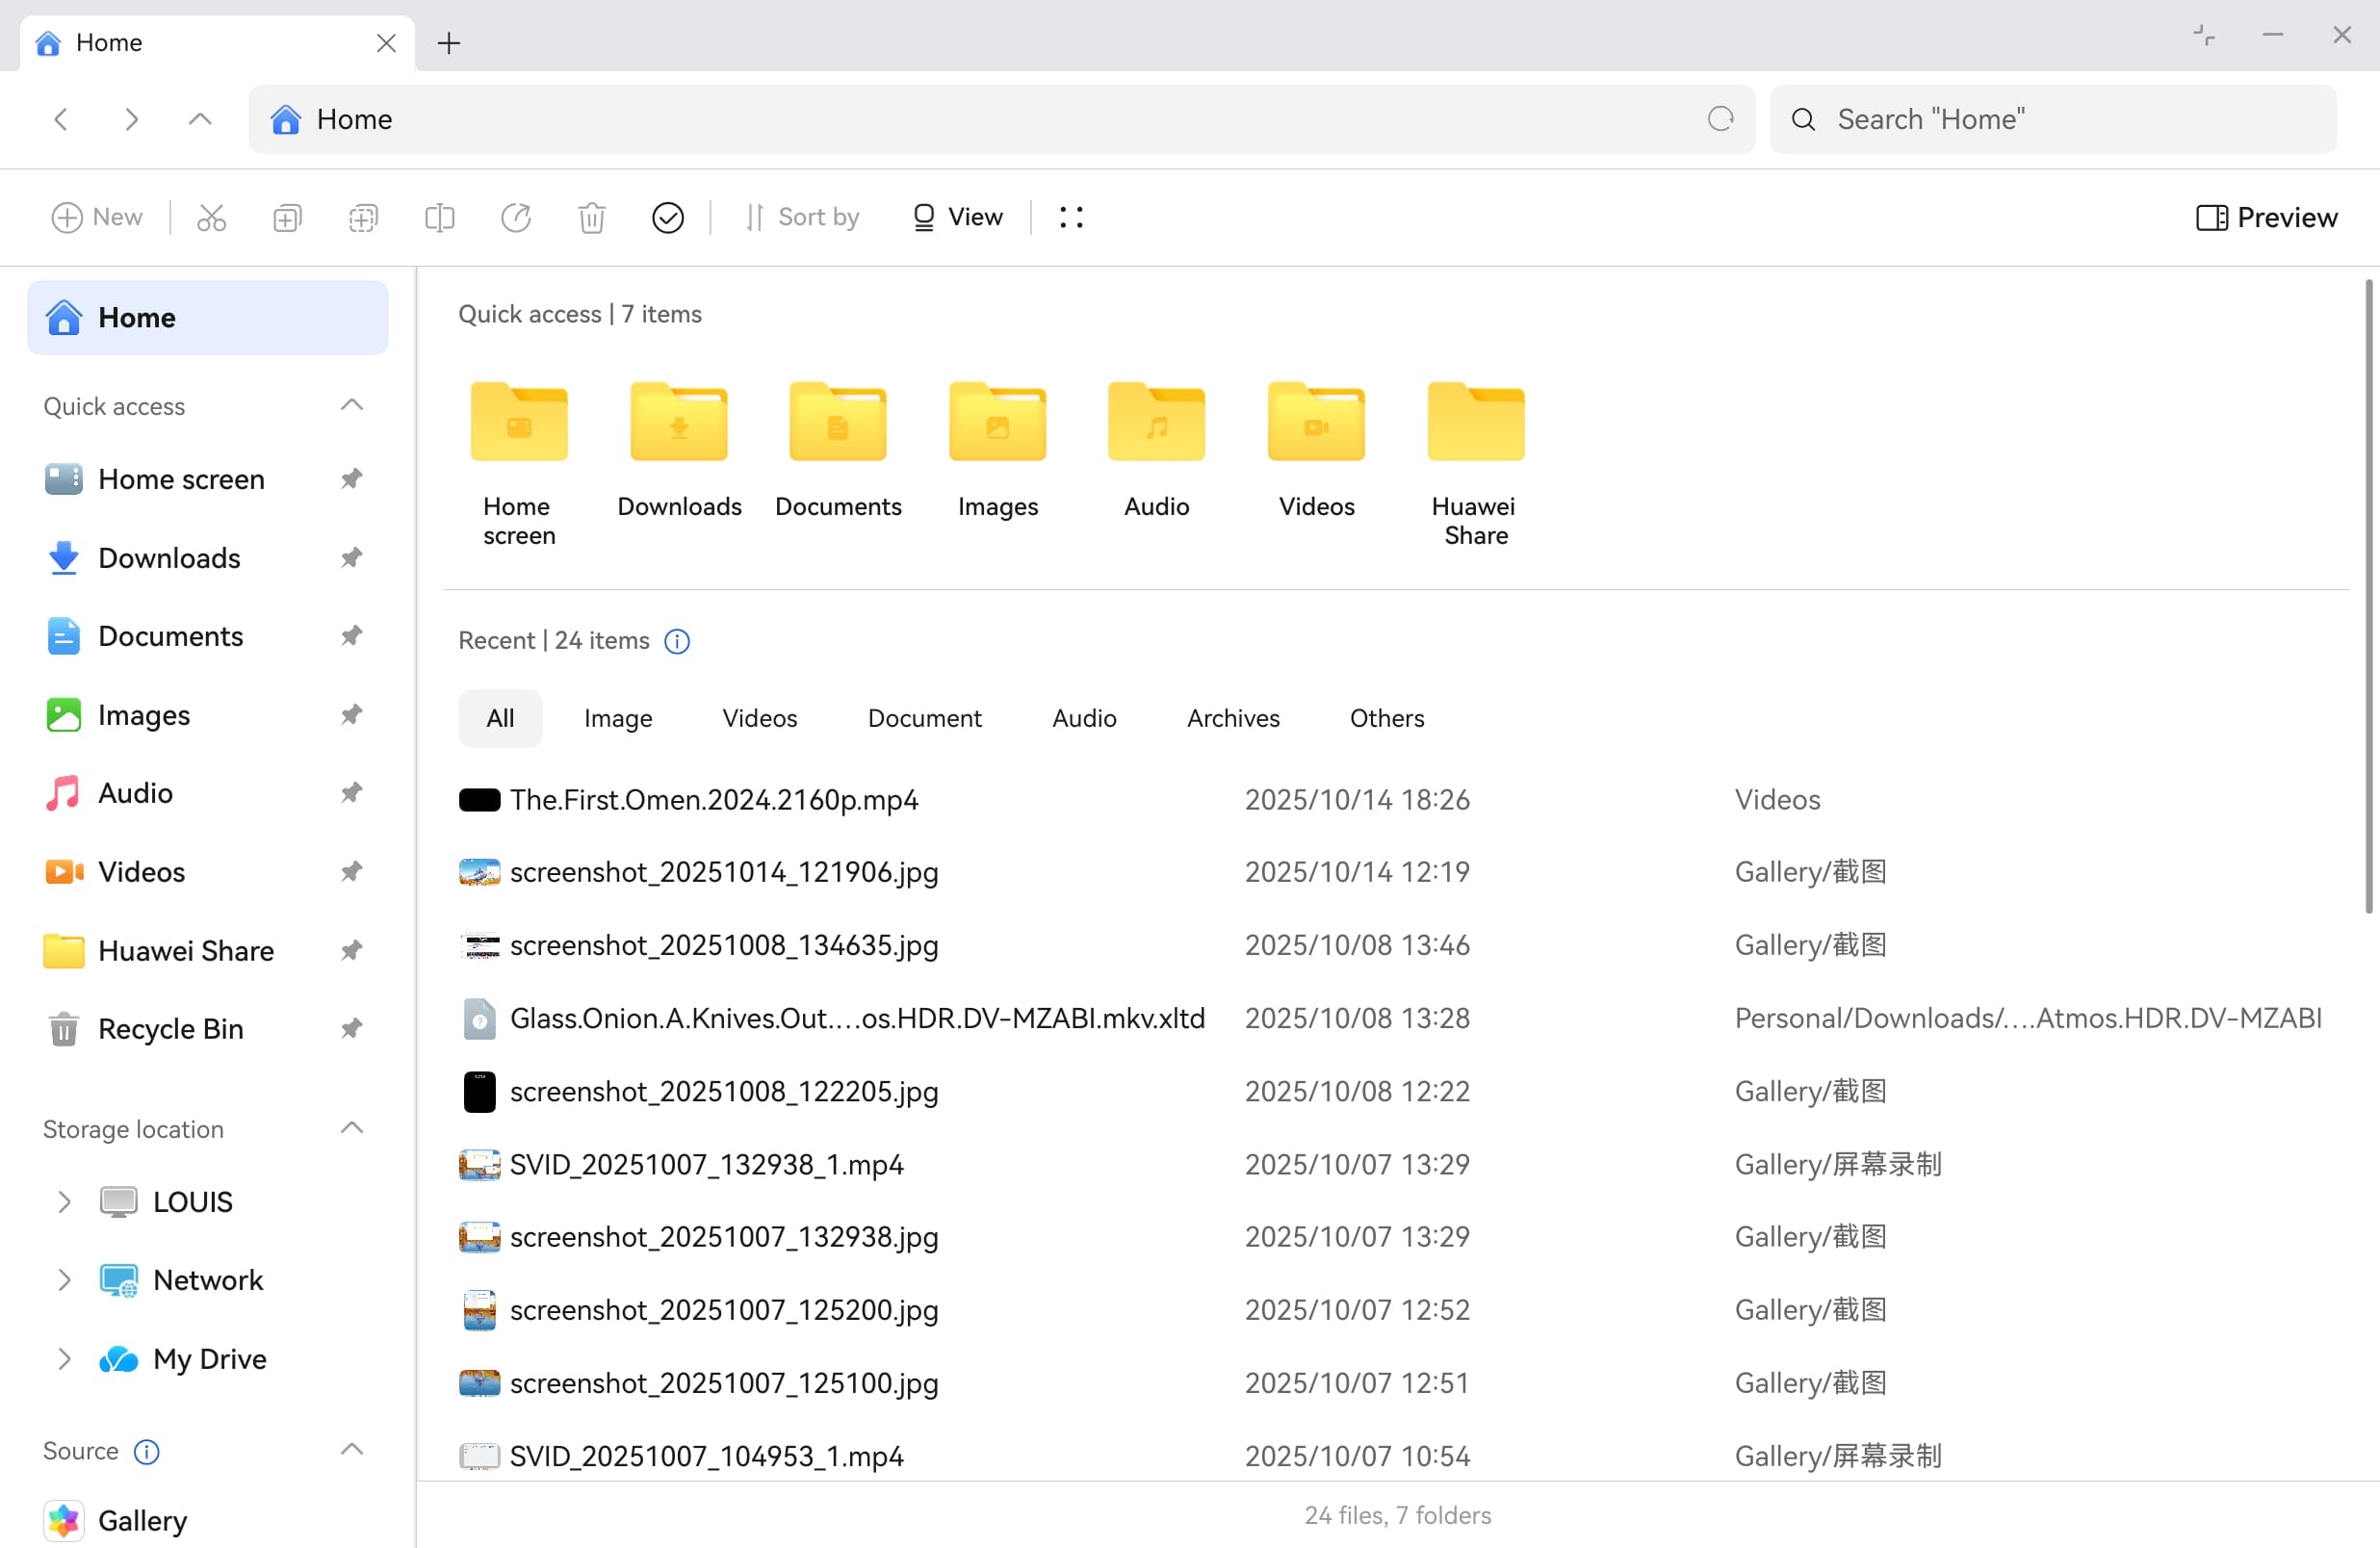The image size is (2380, 1548).
Task: Click the up-directory arrow icon
Action: pos(200,119)
